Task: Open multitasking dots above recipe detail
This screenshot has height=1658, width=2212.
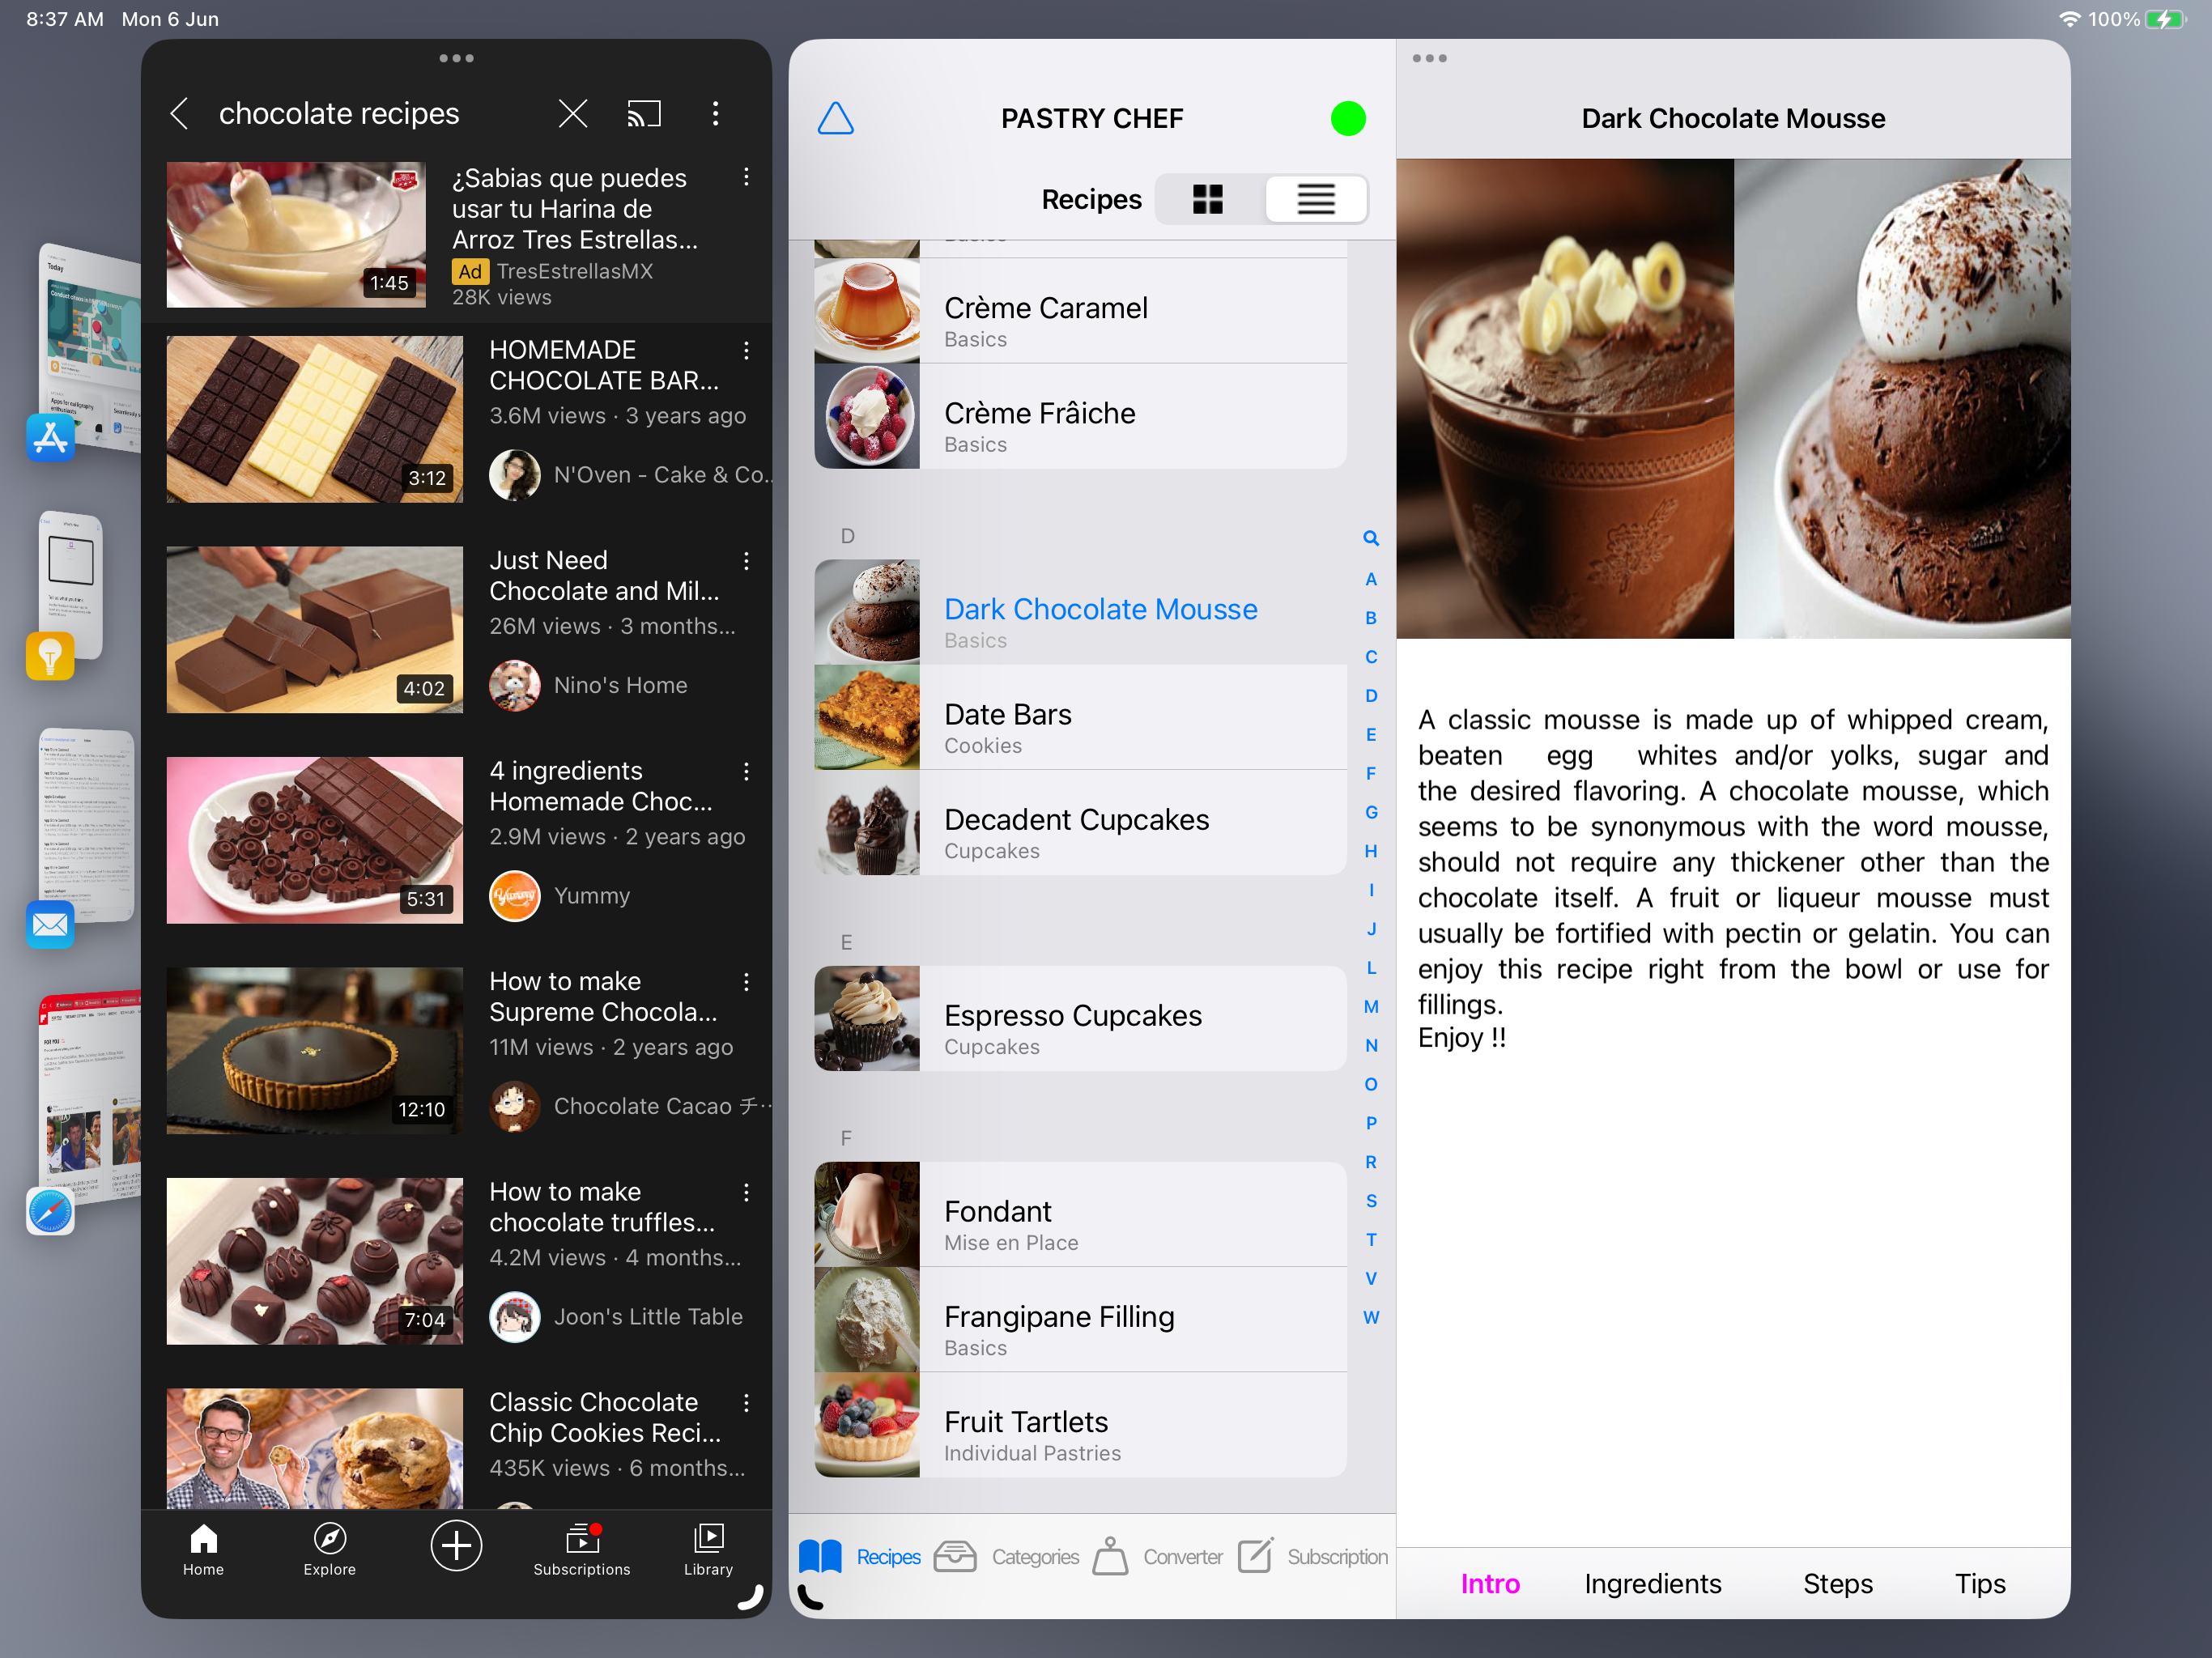Action: point(1429,58)
